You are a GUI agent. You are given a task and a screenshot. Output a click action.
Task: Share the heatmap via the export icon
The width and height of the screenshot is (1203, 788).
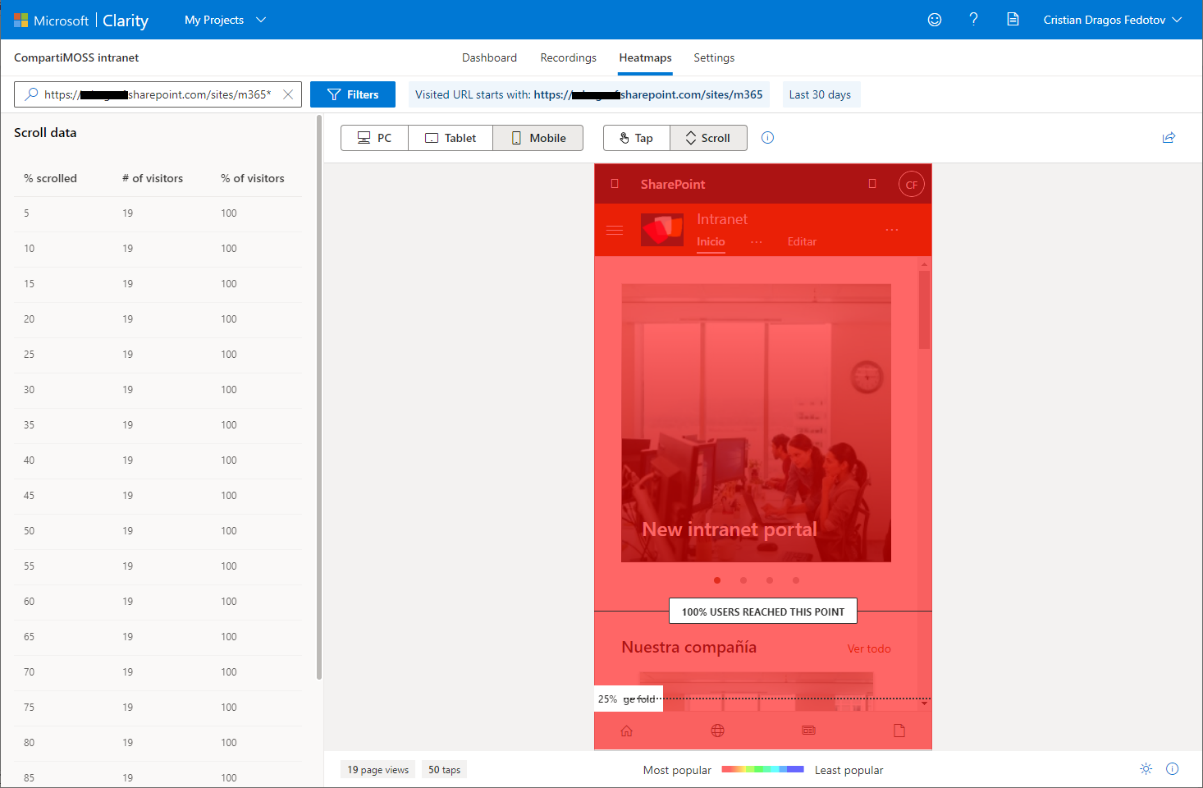[1169, 137]
